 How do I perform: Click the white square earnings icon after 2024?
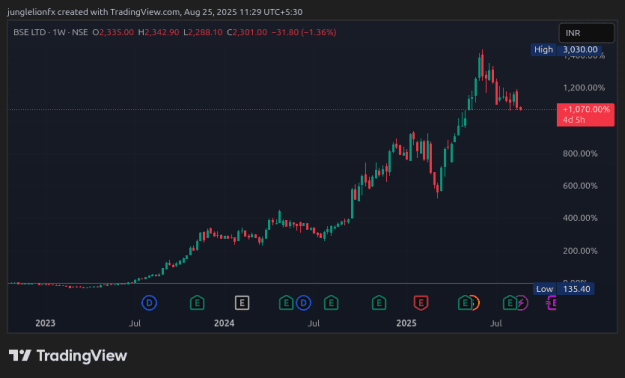tap(242, 303)
